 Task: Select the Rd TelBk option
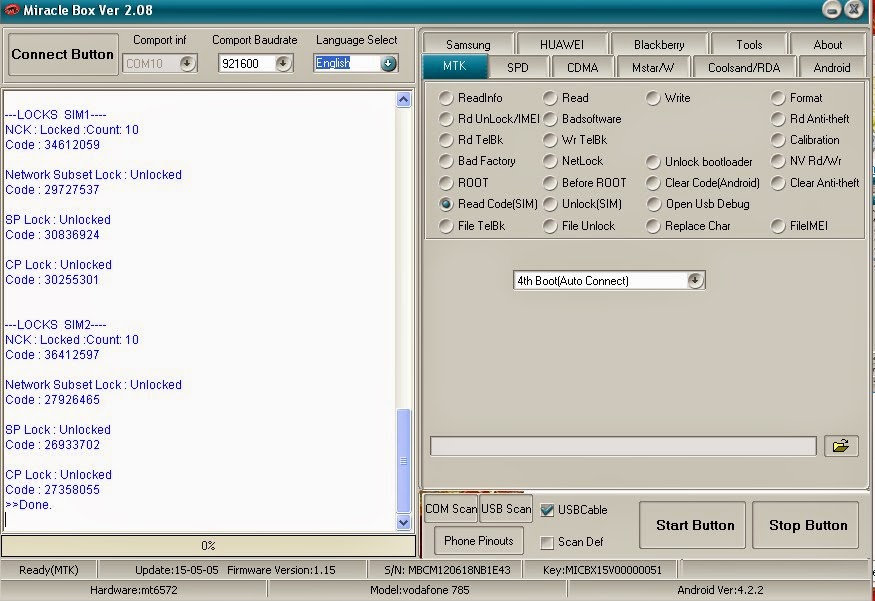click(x=445, y=140)
